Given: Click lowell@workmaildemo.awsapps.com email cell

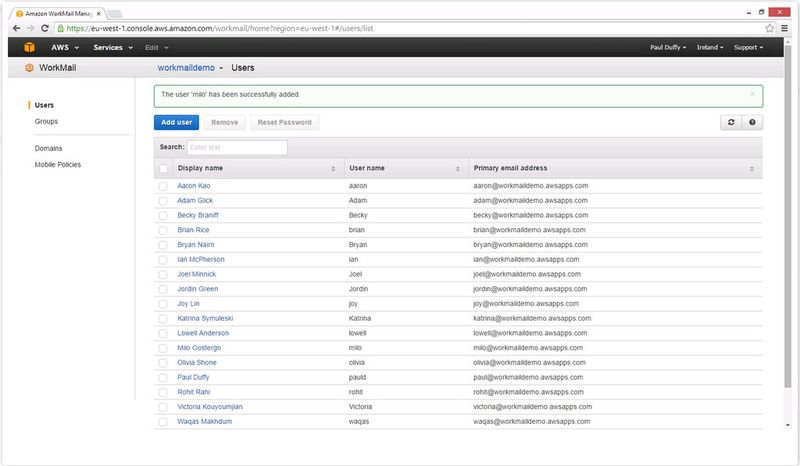Looking at the screenshot, I should point(530,333).
